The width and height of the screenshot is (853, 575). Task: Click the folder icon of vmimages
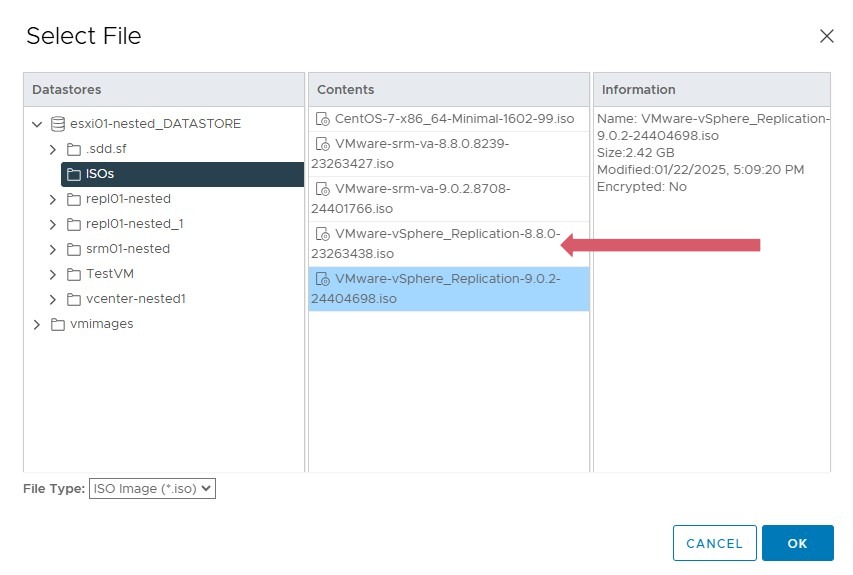[58, 324]
